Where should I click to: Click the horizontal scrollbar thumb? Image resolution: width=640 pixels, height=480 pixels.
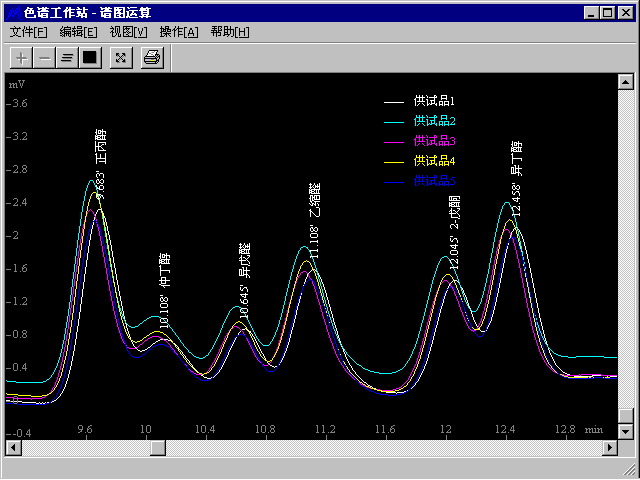[x=158, y=448]
